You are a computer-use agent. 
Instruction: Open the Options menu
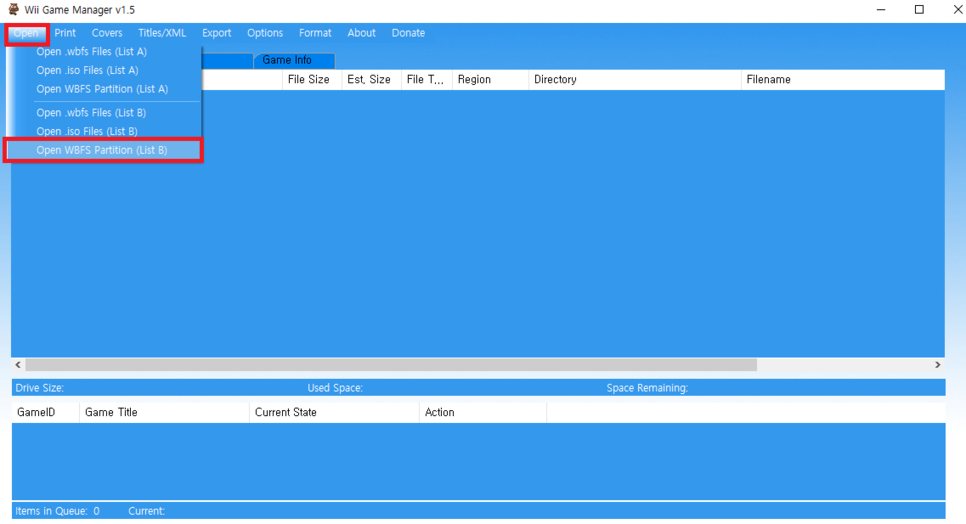(265, 33)
